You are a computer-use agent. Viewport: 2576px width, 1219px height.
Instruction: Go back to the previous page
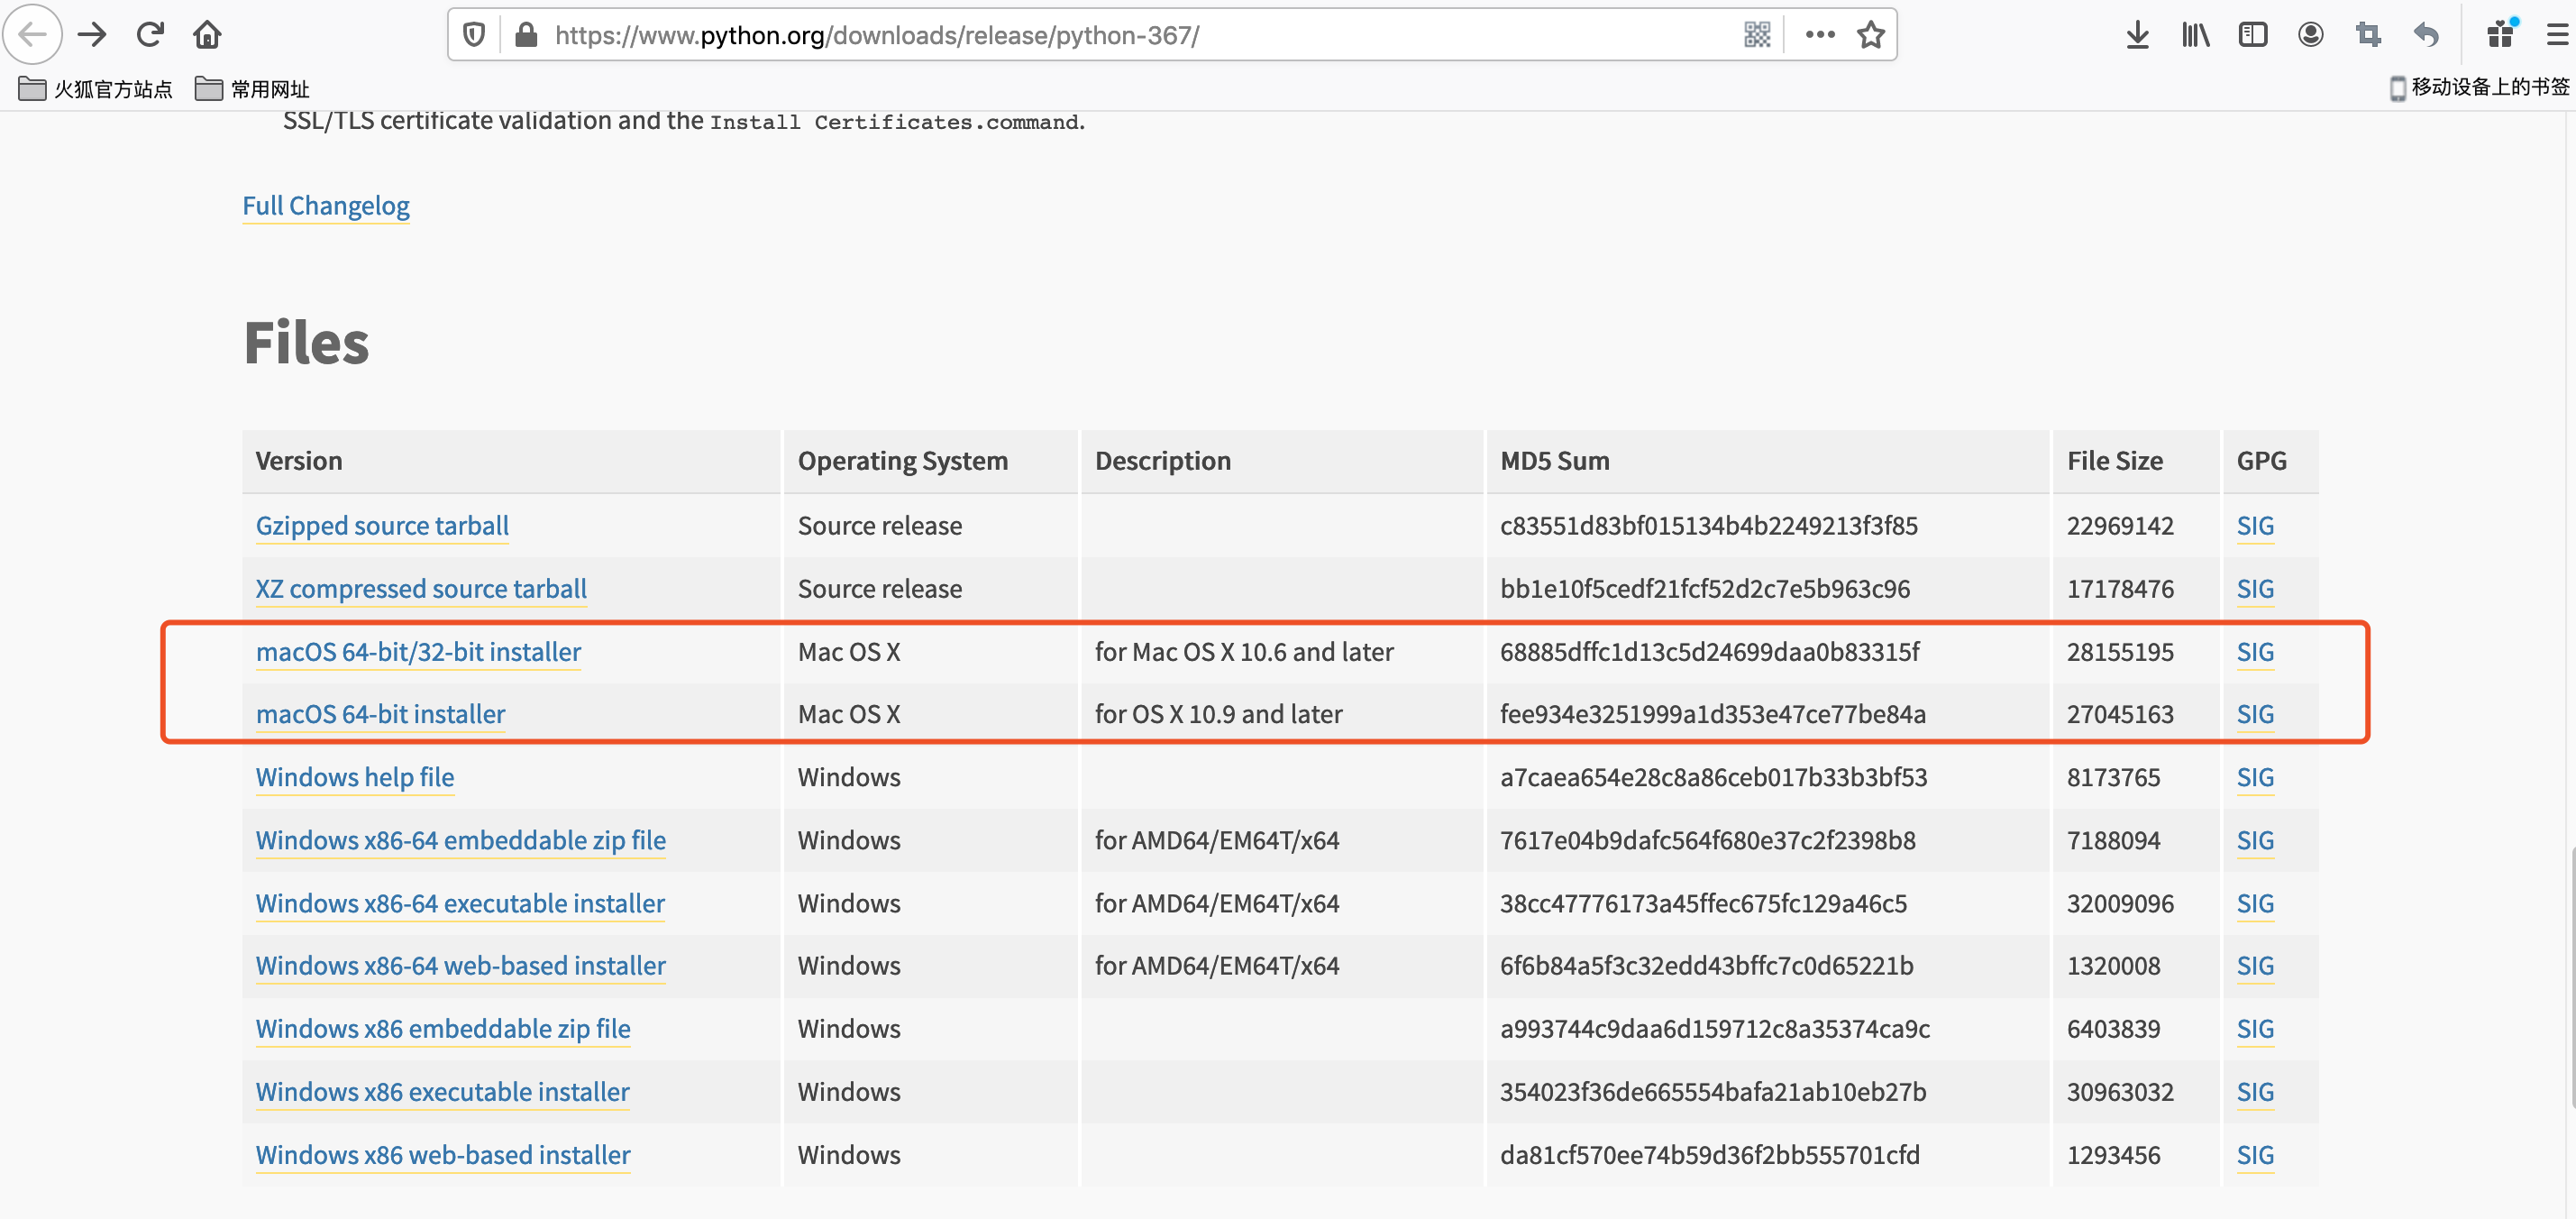(32, 34)
